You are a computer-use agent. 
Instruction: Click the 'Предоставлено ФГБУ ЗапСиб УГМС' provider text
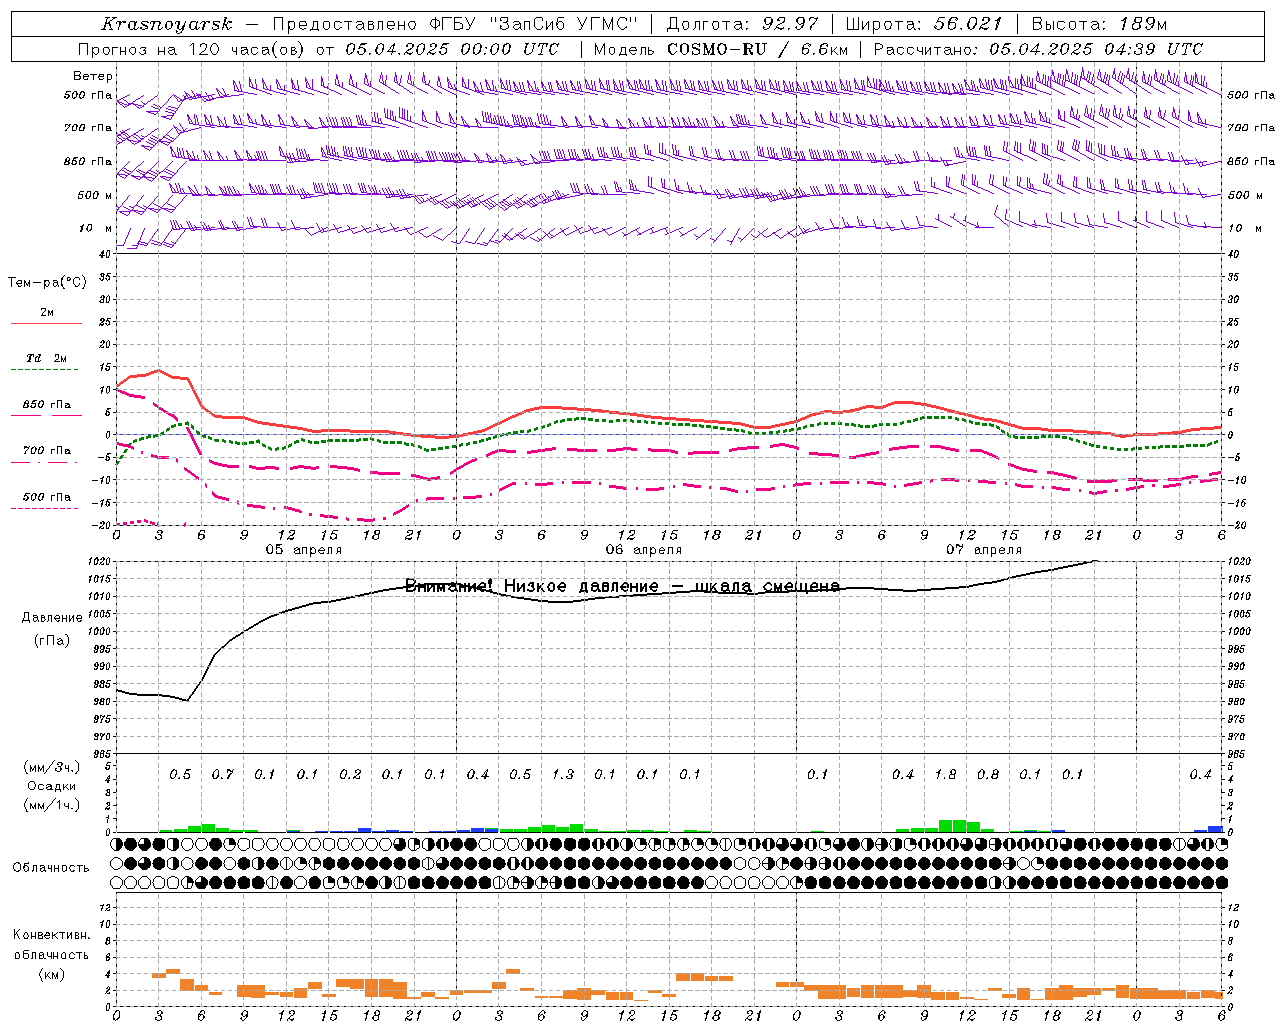[455, 24]
